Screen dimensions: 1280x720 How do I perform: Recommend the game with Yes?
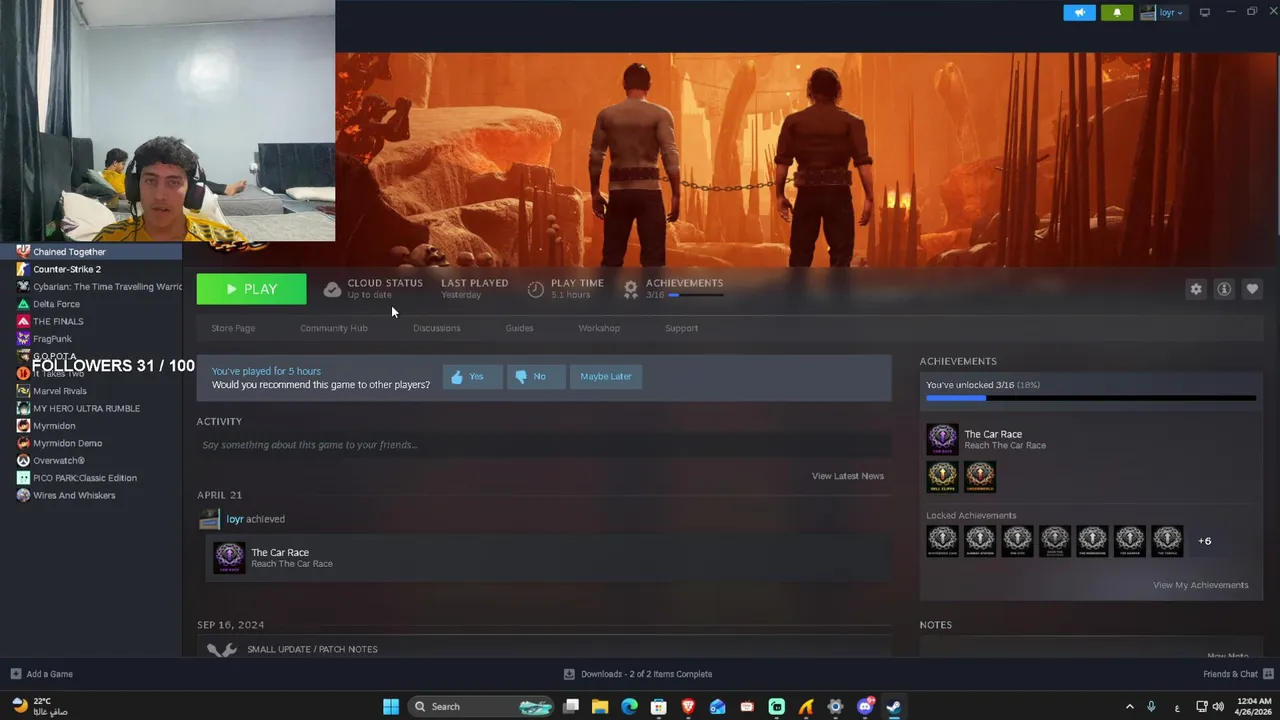point(472,377)
